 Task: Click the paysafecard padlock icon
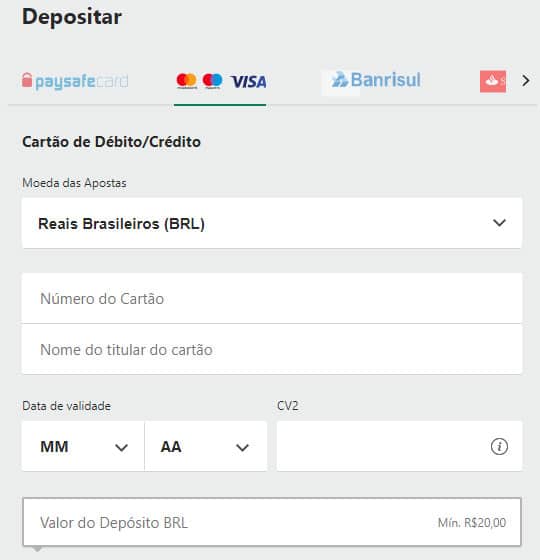(27, 80)
